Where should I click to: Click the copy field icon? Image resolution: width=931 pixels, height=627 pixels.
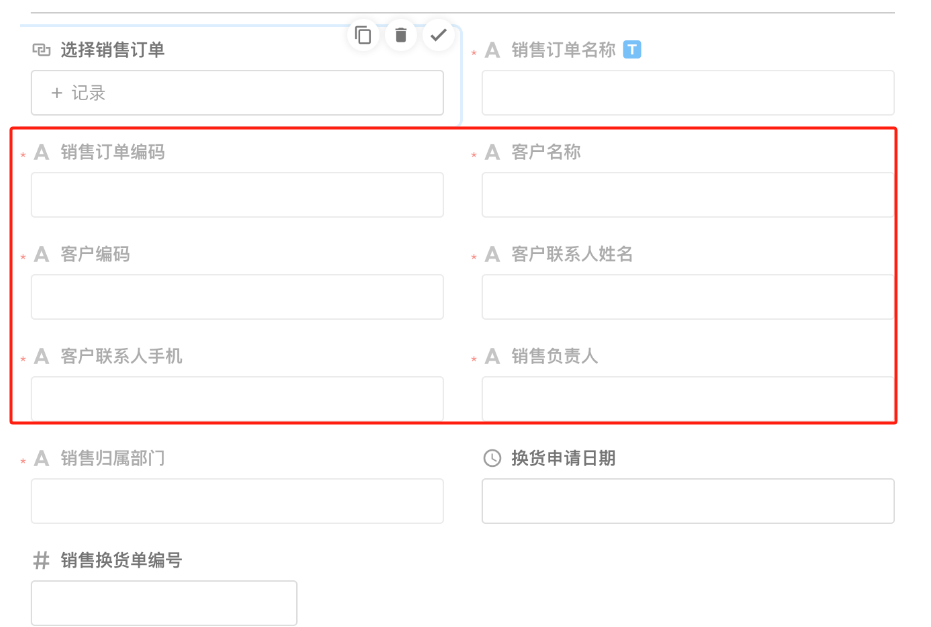[x=363, y=35]
